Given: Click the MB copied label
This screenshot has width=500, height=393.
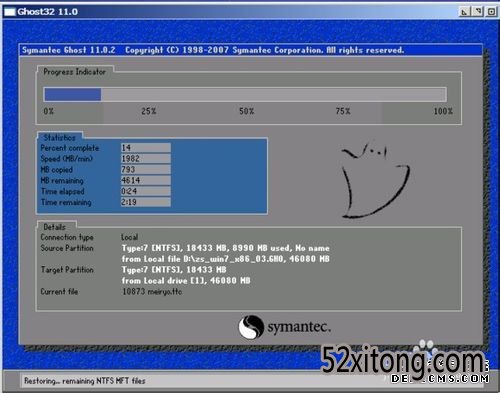Looking at the screenshot, I should click(57, 170).
